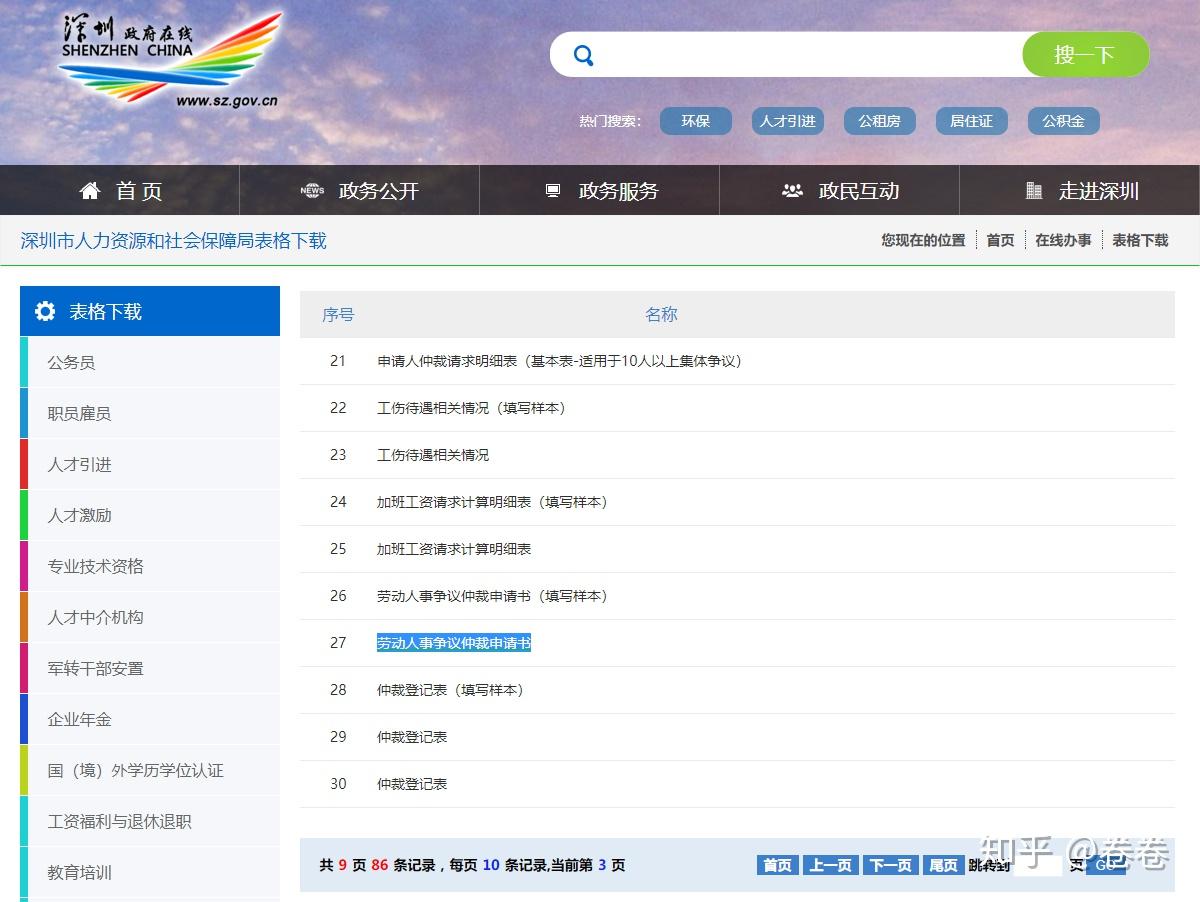
Task: Open the 首页 main navigation tab
Action: (120, 190)
